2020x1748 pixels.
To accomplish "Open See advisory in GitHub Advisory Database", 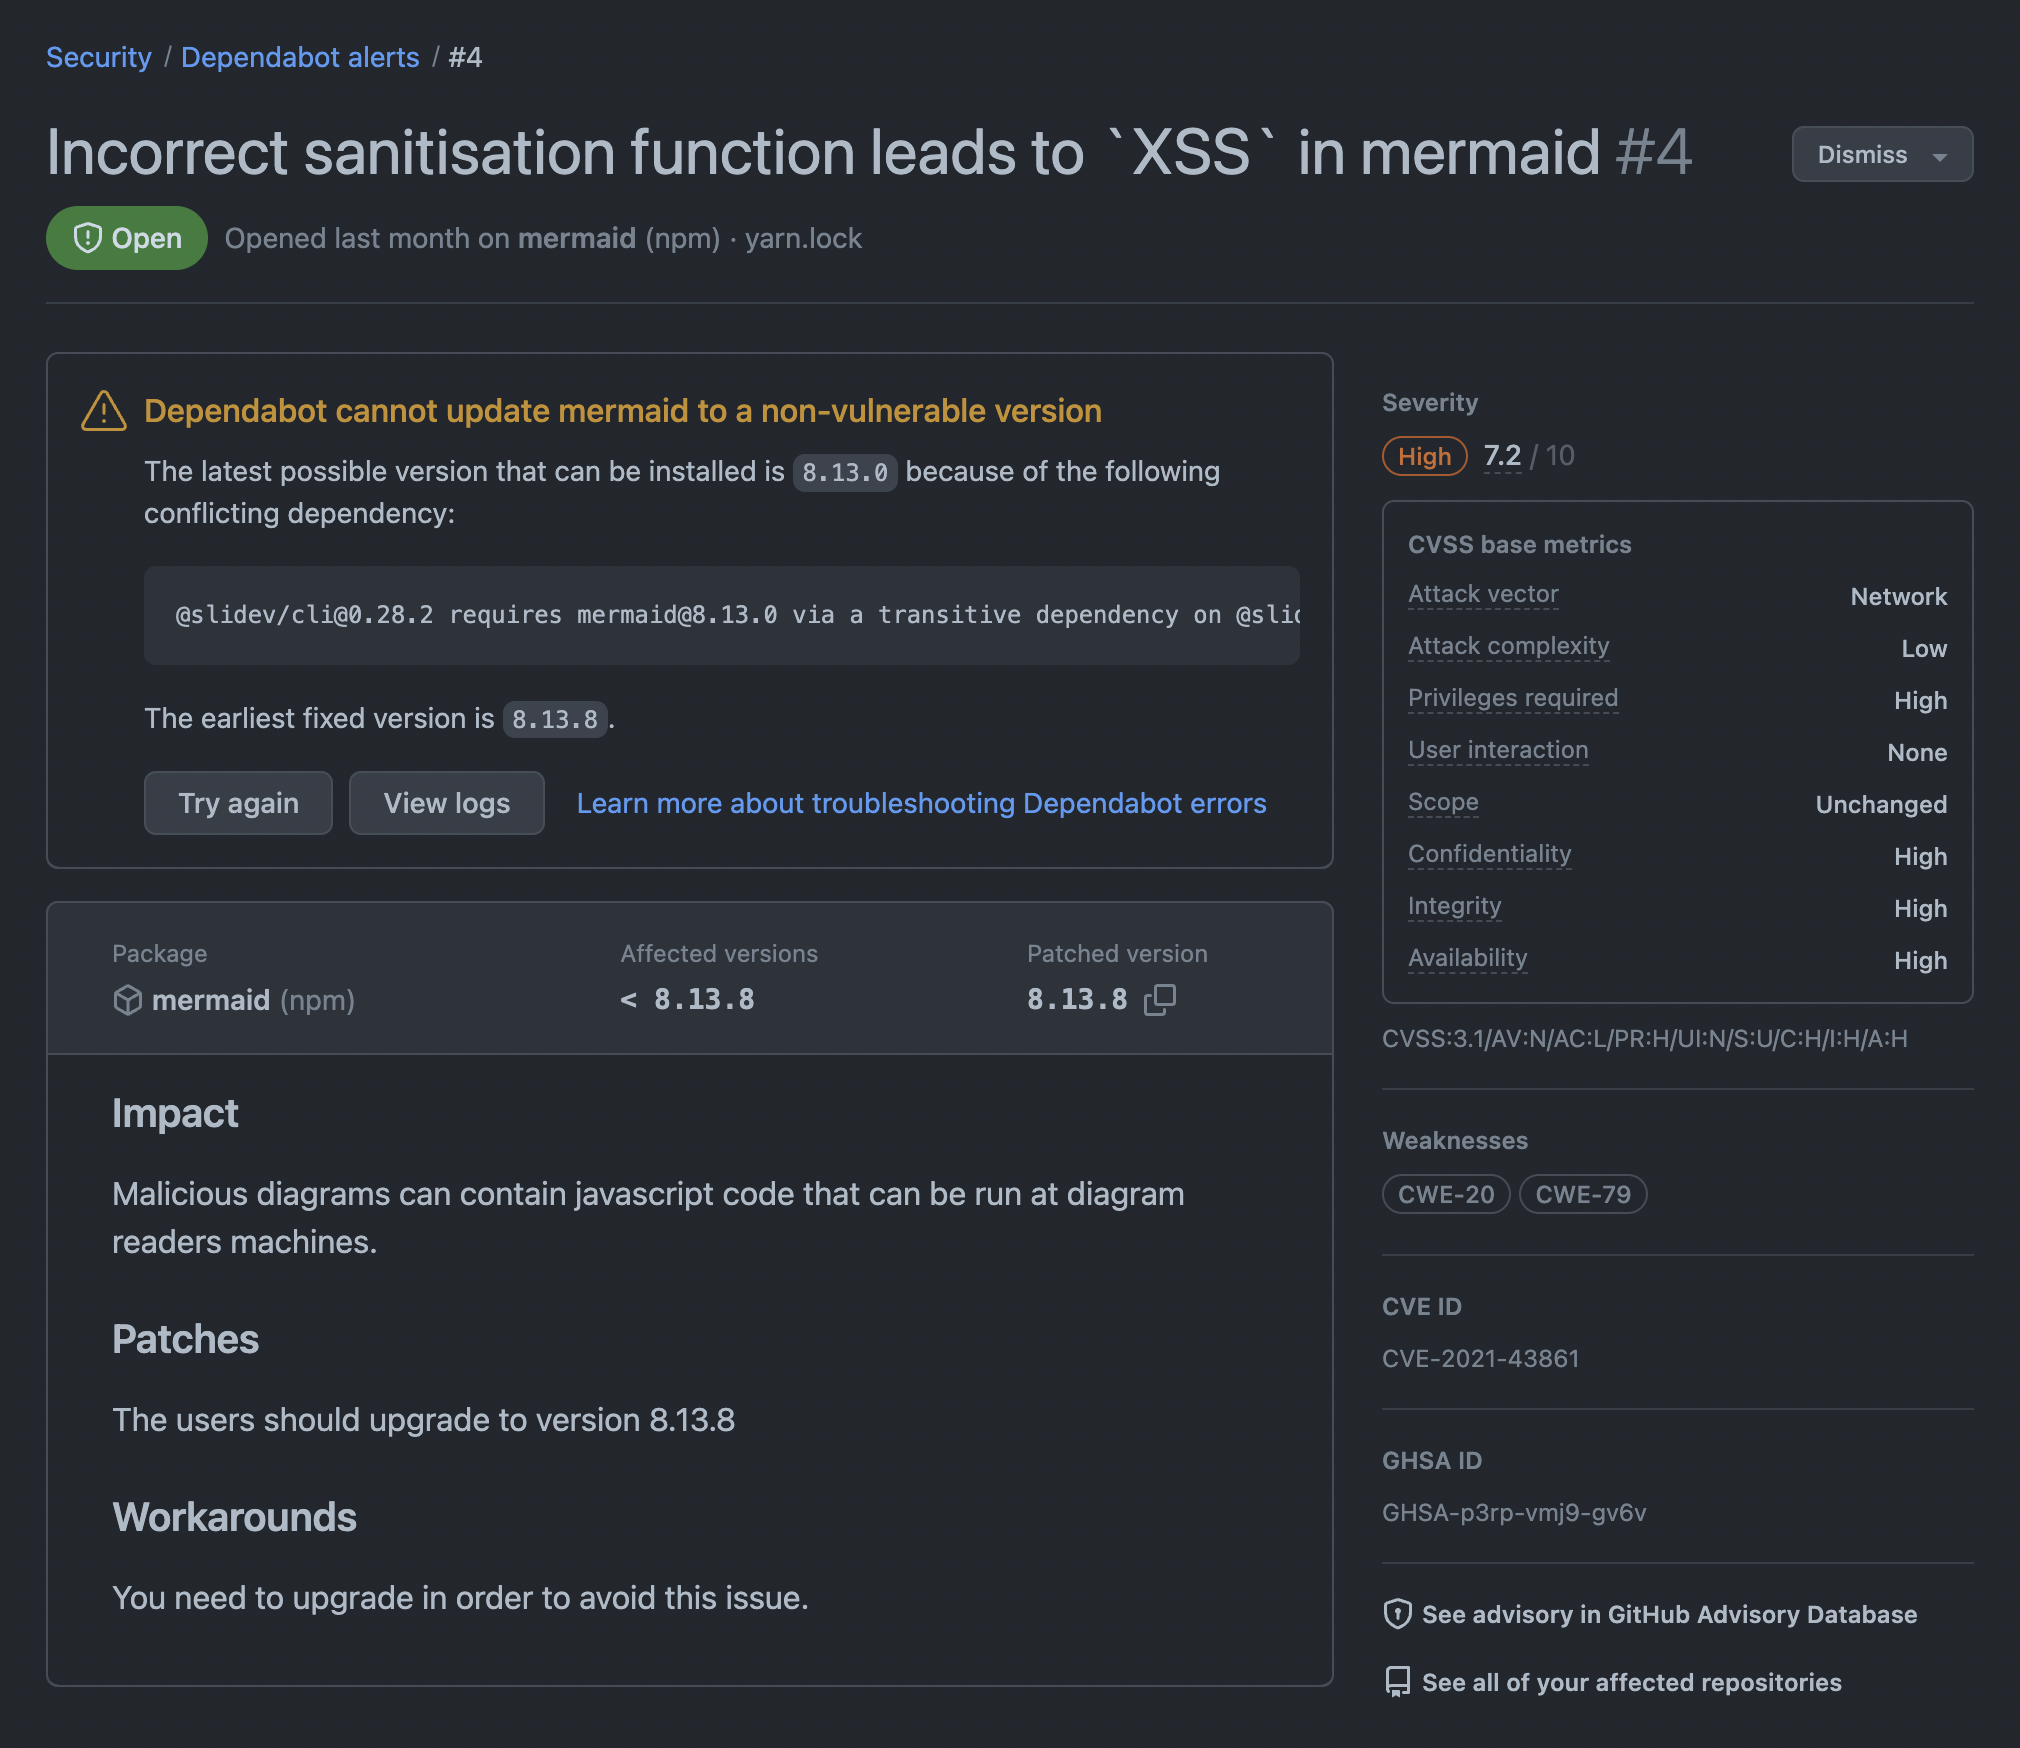I will pyautogui.click(x=1669, y=1614).
